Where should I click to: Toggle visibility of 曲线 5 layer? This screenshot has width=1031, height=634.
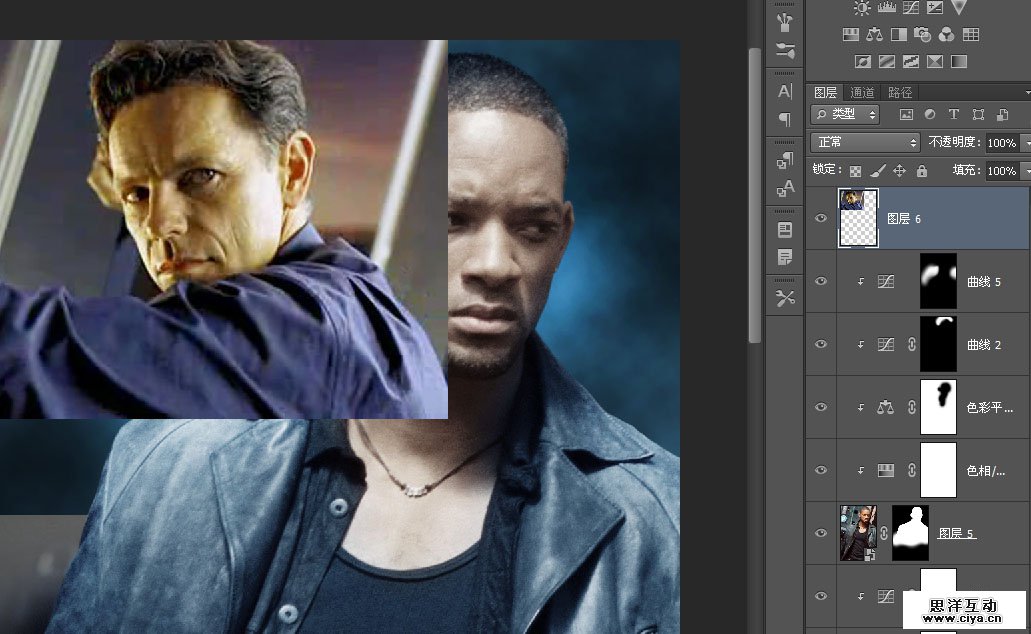pyautogui.click(x=821, y=282)
